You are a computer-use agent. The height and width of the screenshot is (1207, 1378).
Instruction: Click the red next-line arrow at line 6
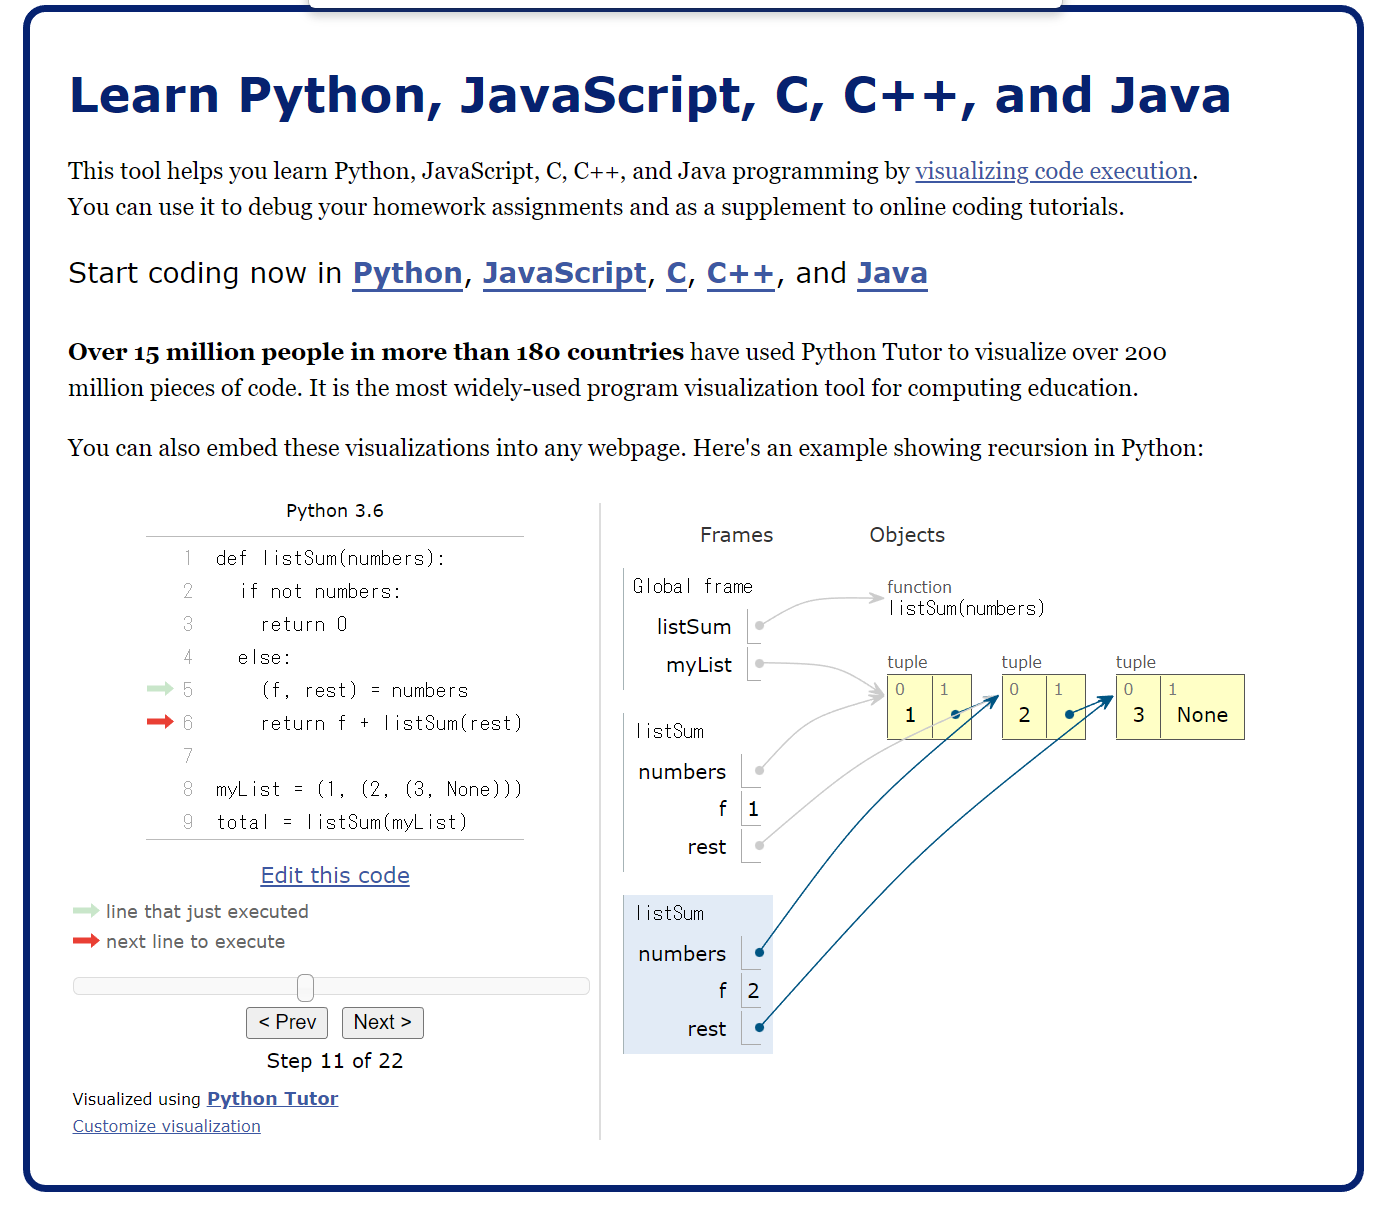click(160, 722)
